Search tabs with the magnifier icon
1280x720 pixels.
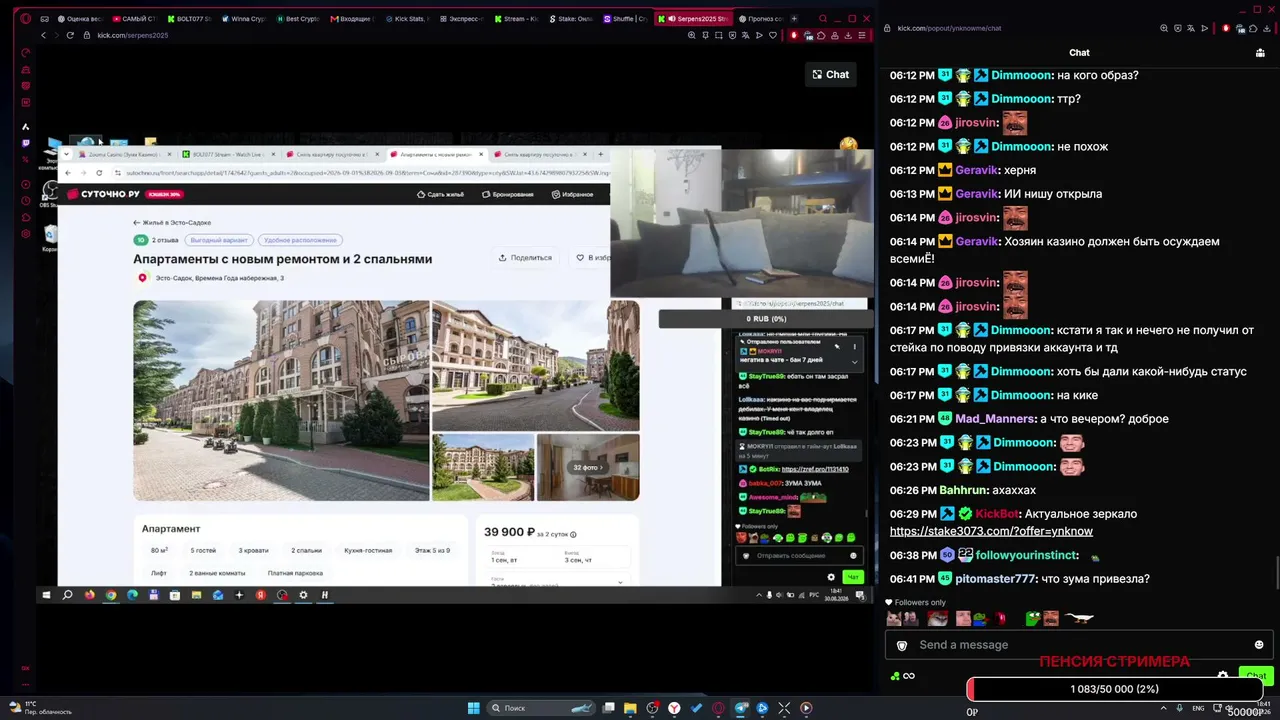pyautogui.click(x=823, y=18)
